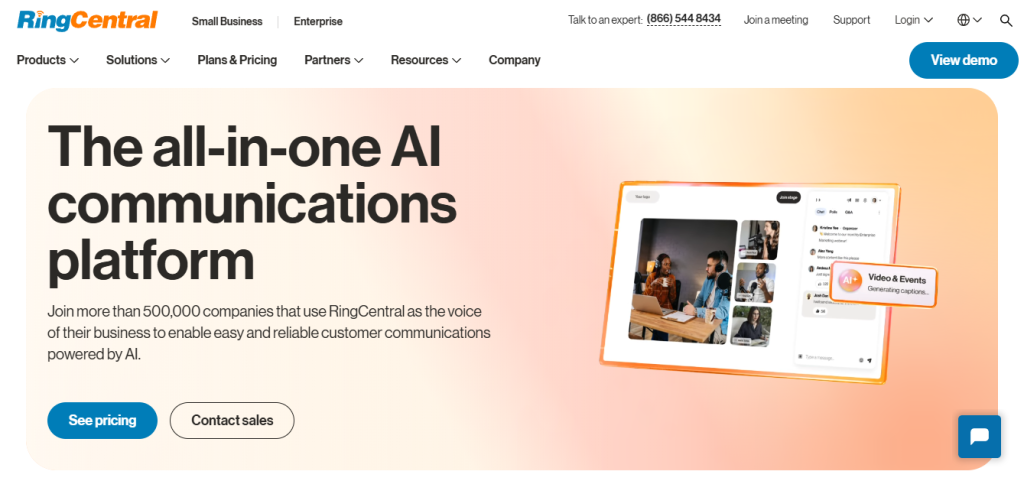Go to Plans & Pricing
Image resolution: width=1024 pixels, height=481 pixels.
click(x=237, y=60)
